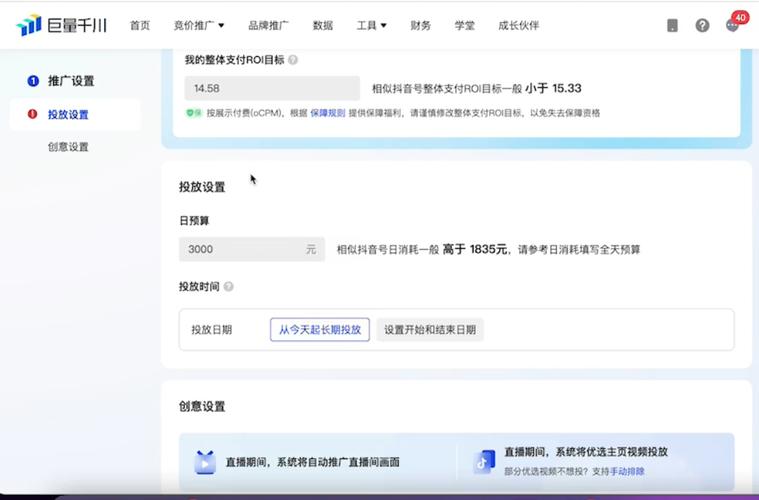Screen dimensions: 759x500
Task: Click the red warning icon beside 投放设置
Action: click(x=32, y=114)
